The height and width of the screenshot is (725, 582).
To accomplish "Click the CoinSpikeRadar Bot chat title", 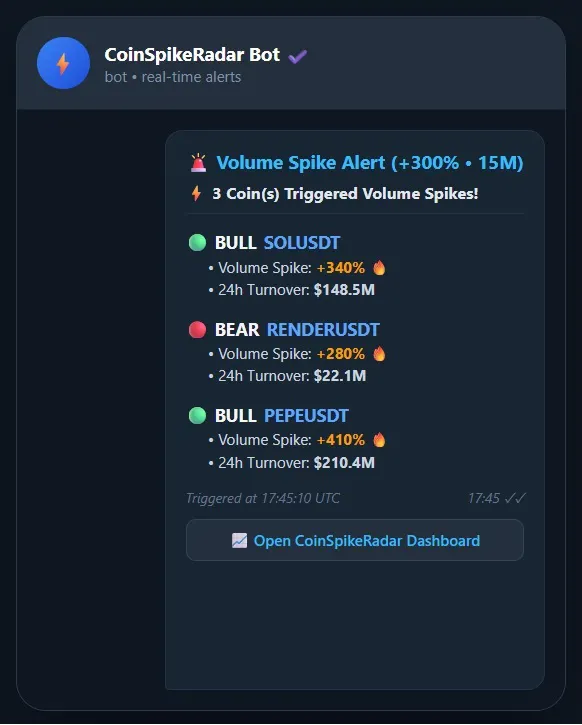I will pos(192,55).
